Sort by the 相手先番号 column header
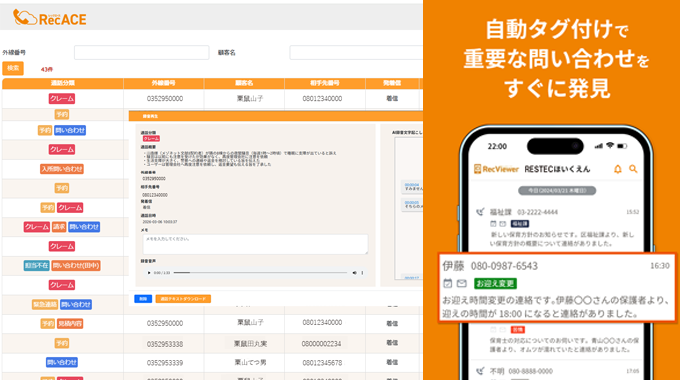The image size is (680, 380). click(x=325, y=83)
